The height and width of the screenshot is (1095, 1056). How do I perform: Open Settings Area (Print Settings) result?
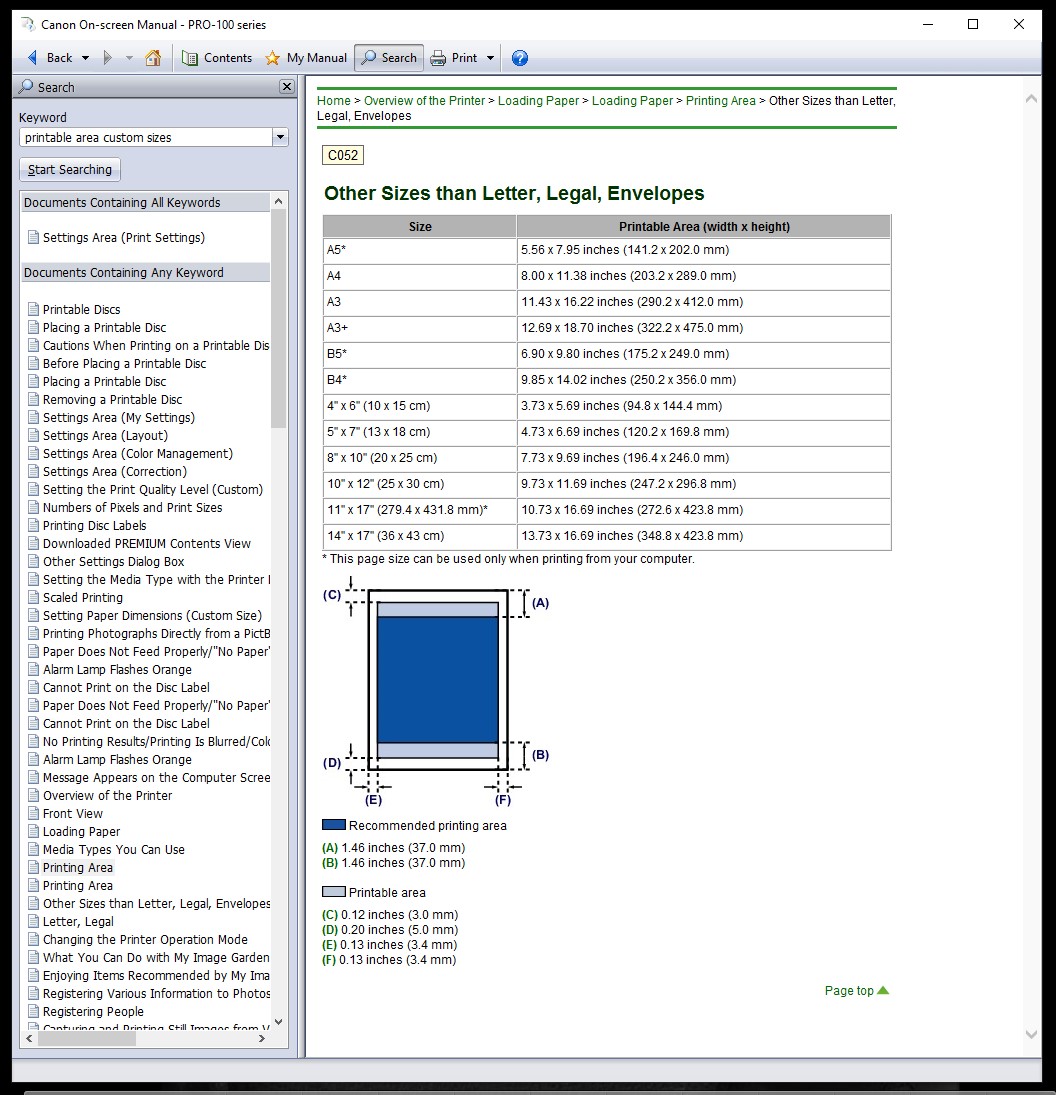click(x=123, y=238)
